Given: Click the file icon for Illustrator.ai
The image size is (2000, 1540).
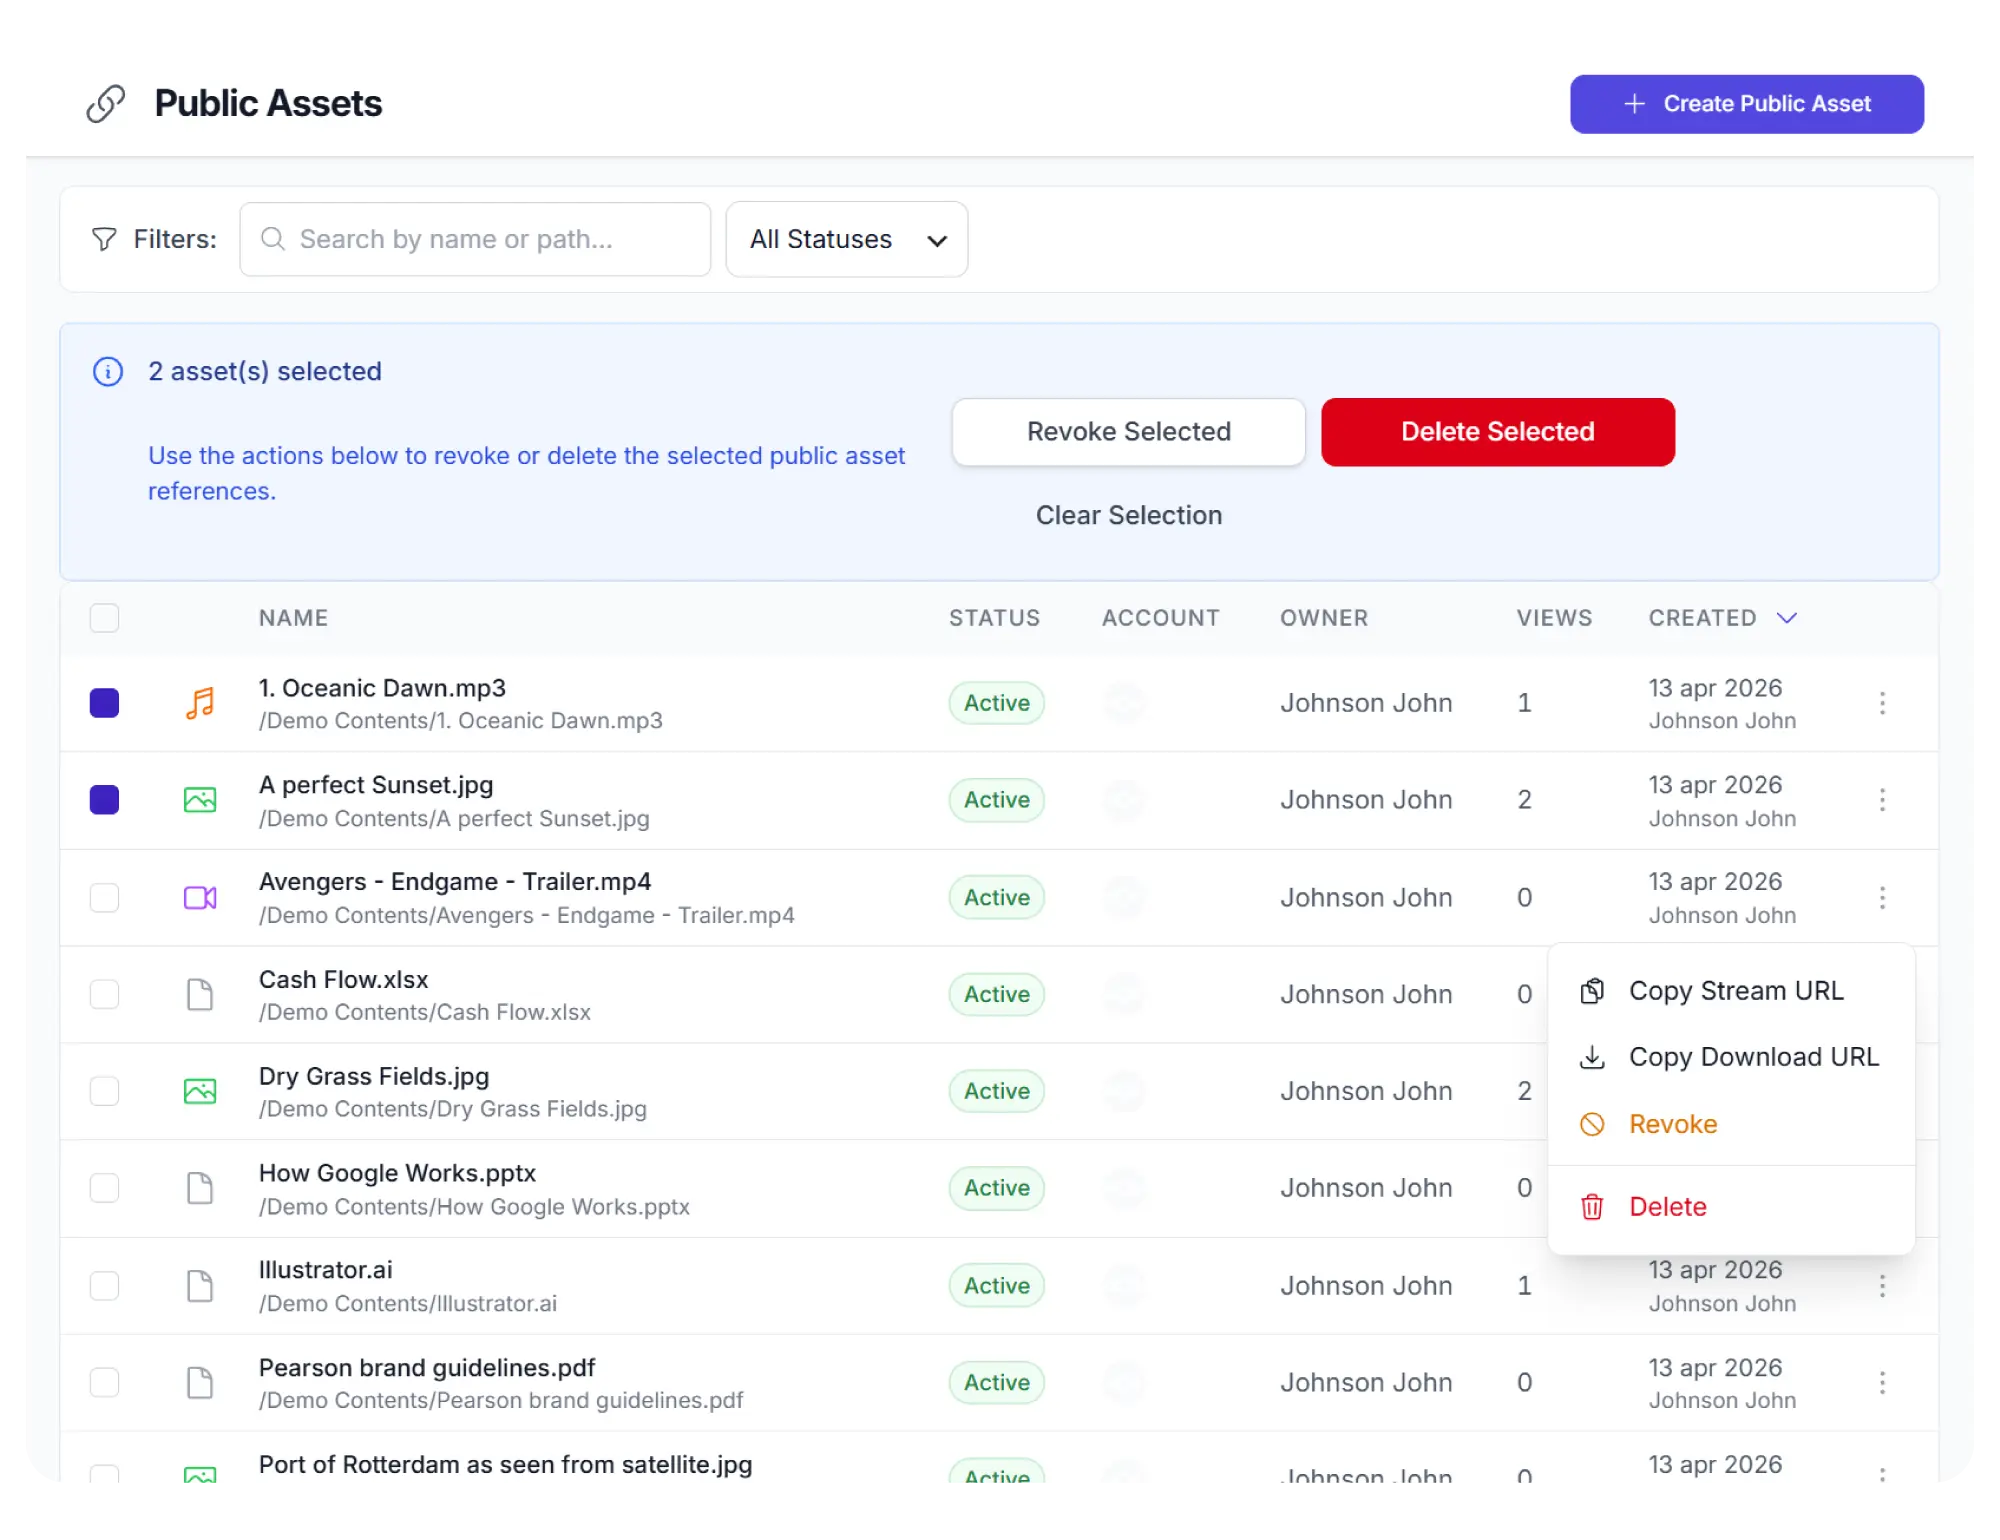Looking at the screenshot, I should [200, 1286].
